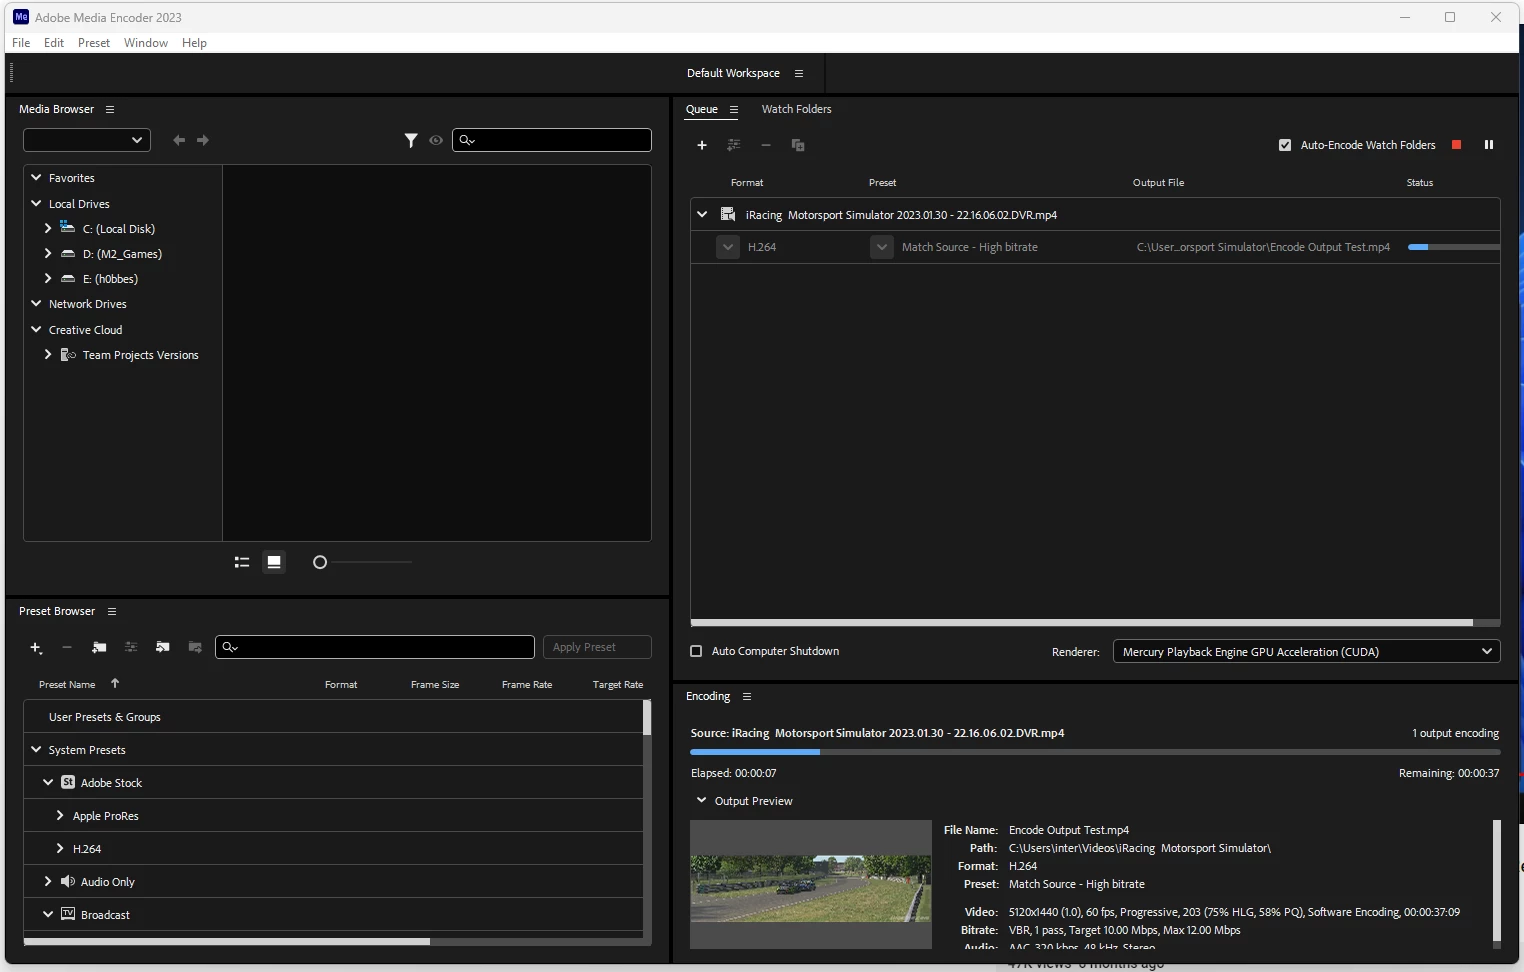This screenshot has height=972, width=1524.
Task: Collapse the System Presets group
Action: click(x=36, y=749)
